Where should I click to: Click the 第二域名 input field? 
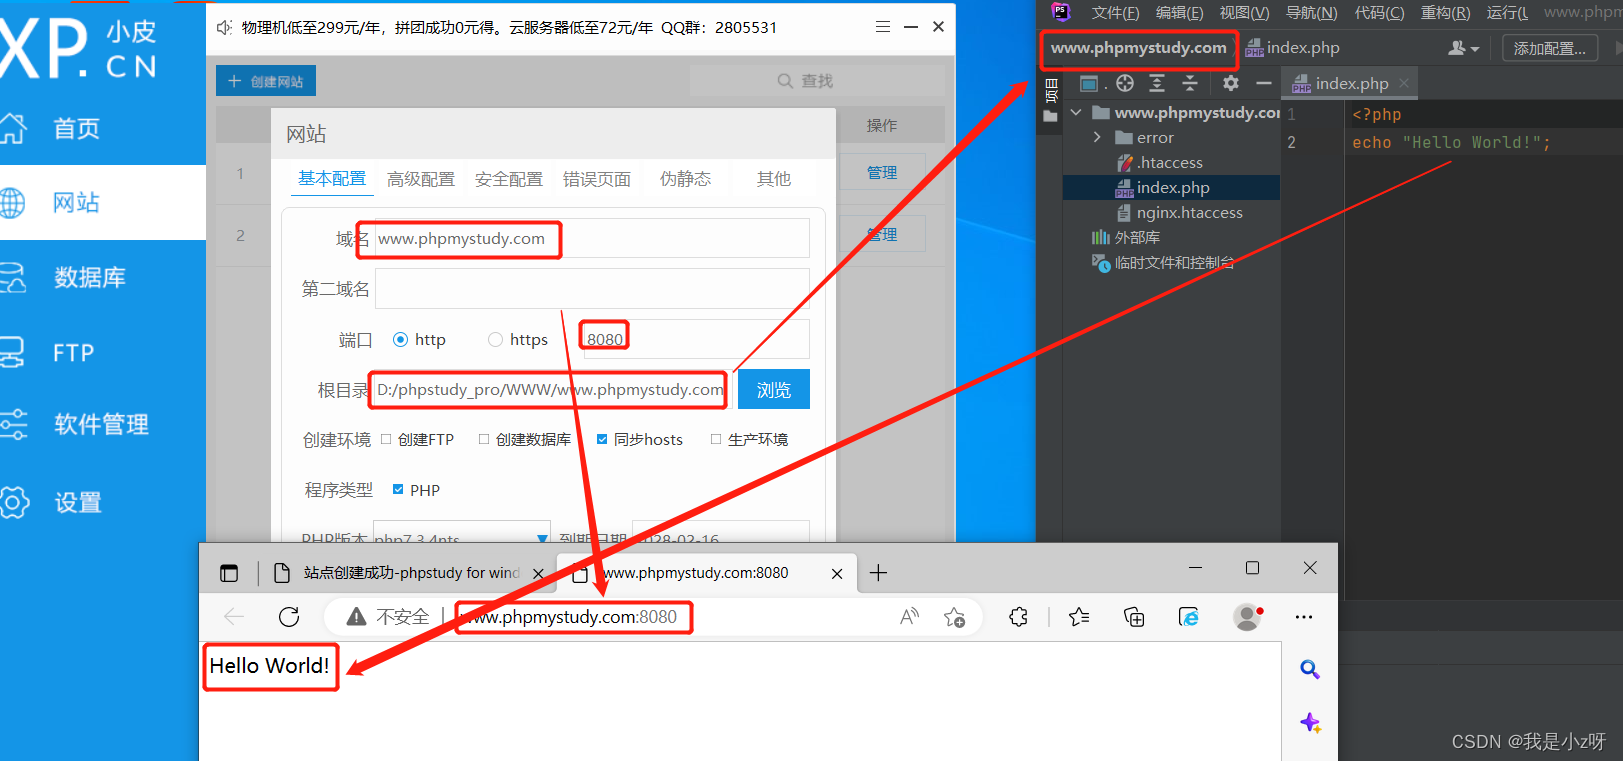click(x=592, y=288)
